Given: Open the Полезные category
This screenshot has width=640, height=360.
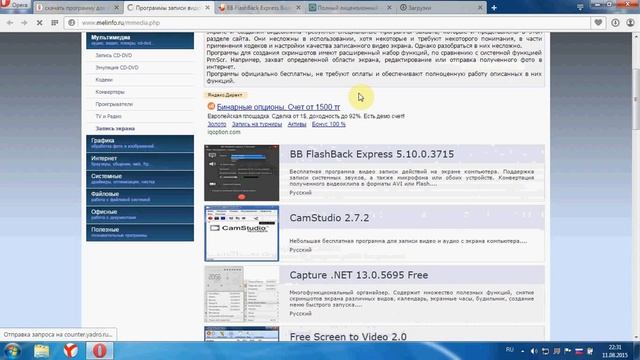Looking at the screenshot, I should pos(140,233).
